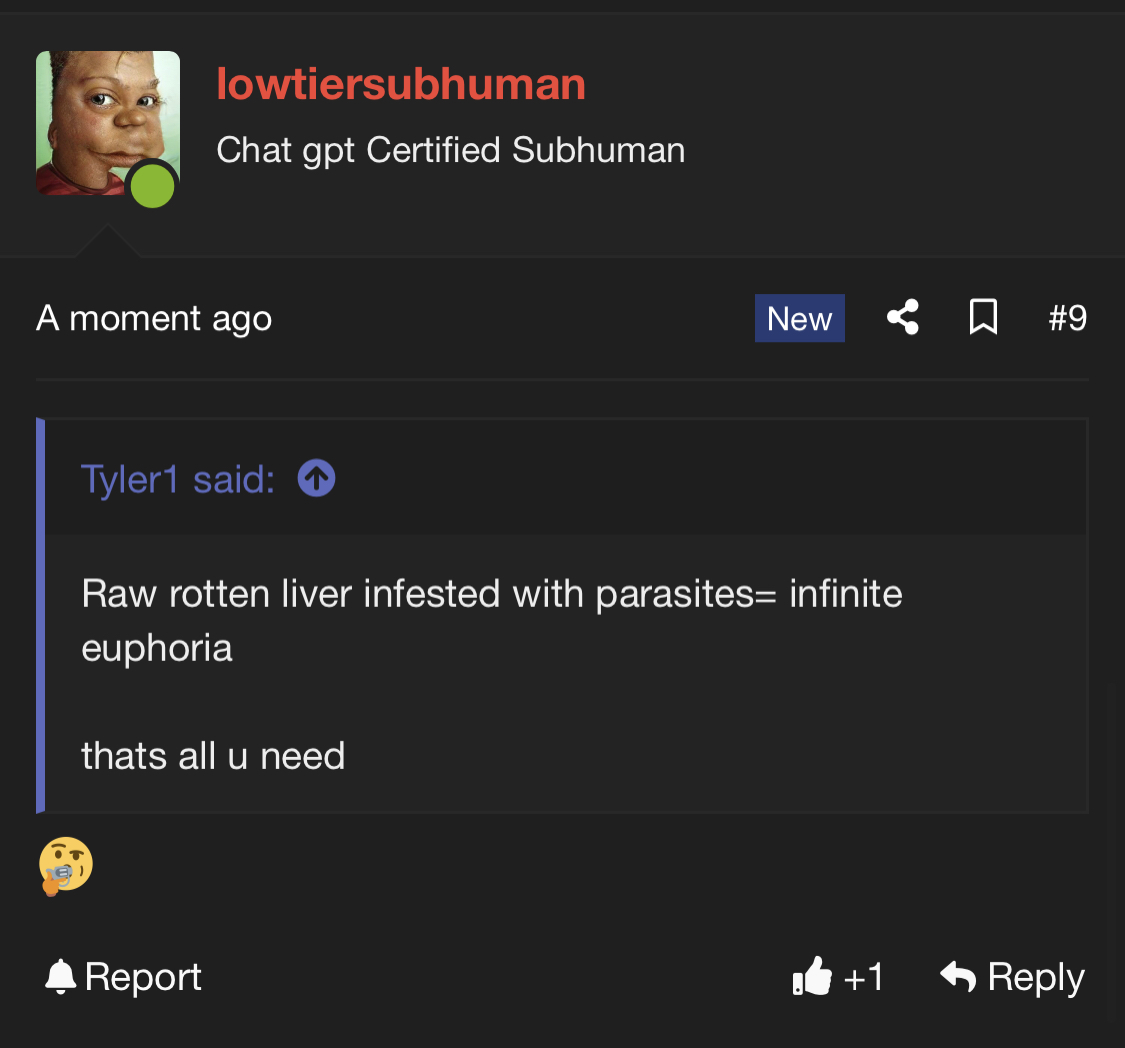This screenshot has height=1048, width=1125.
Task: Click the up-arrow icon beside Tyler1 said
Action: (x=316, y=480)
